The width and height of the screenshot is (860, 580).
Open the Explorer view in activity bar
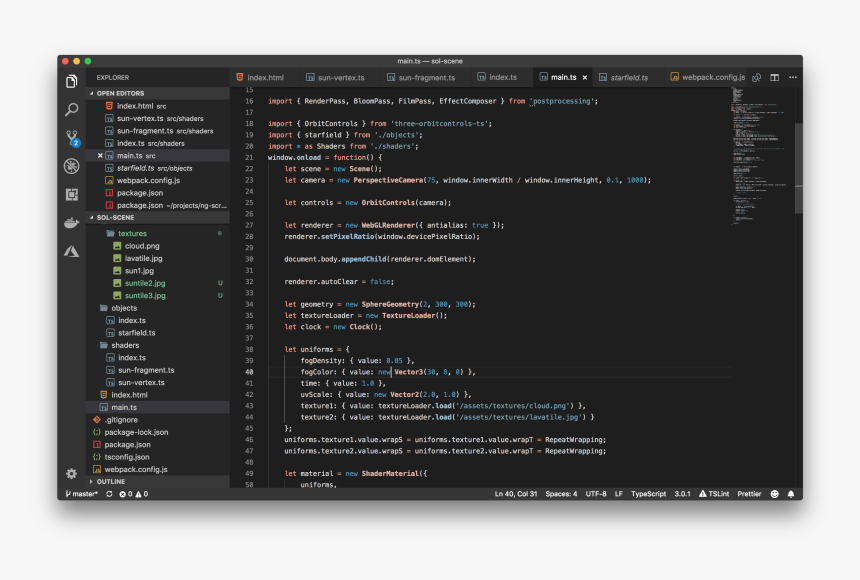pos(71,82)
